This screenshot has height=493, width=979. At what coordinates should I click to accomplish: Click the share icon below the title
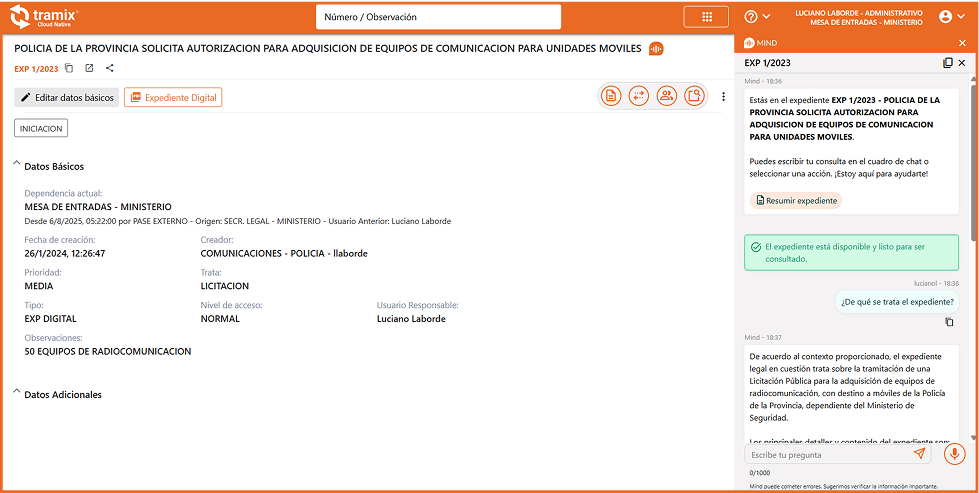click(x=110, y=68)
